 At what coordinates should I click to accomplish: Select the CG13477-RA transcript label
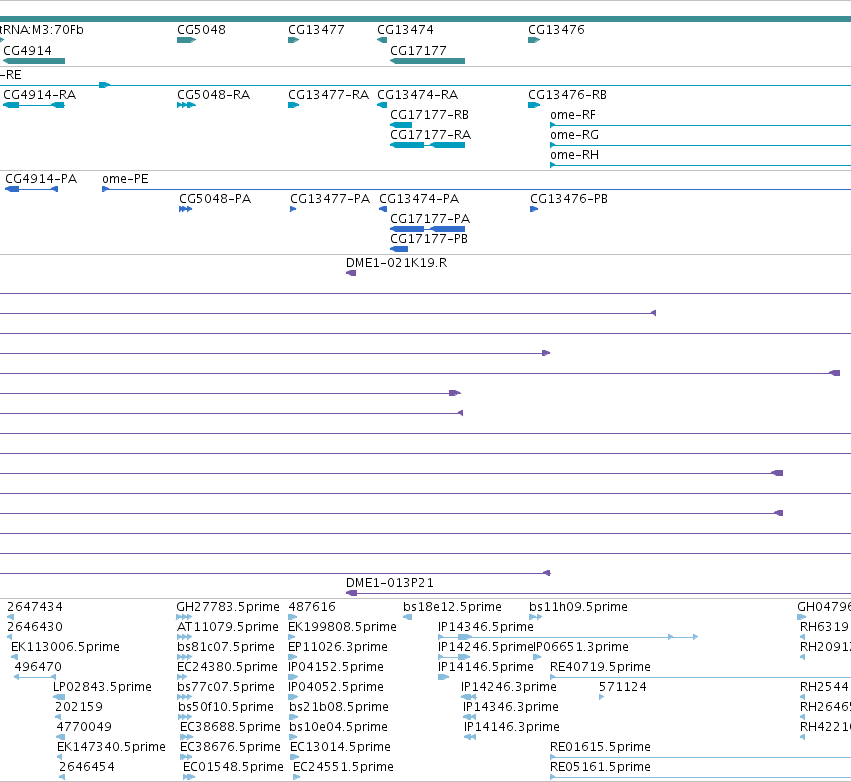[328, 95]
